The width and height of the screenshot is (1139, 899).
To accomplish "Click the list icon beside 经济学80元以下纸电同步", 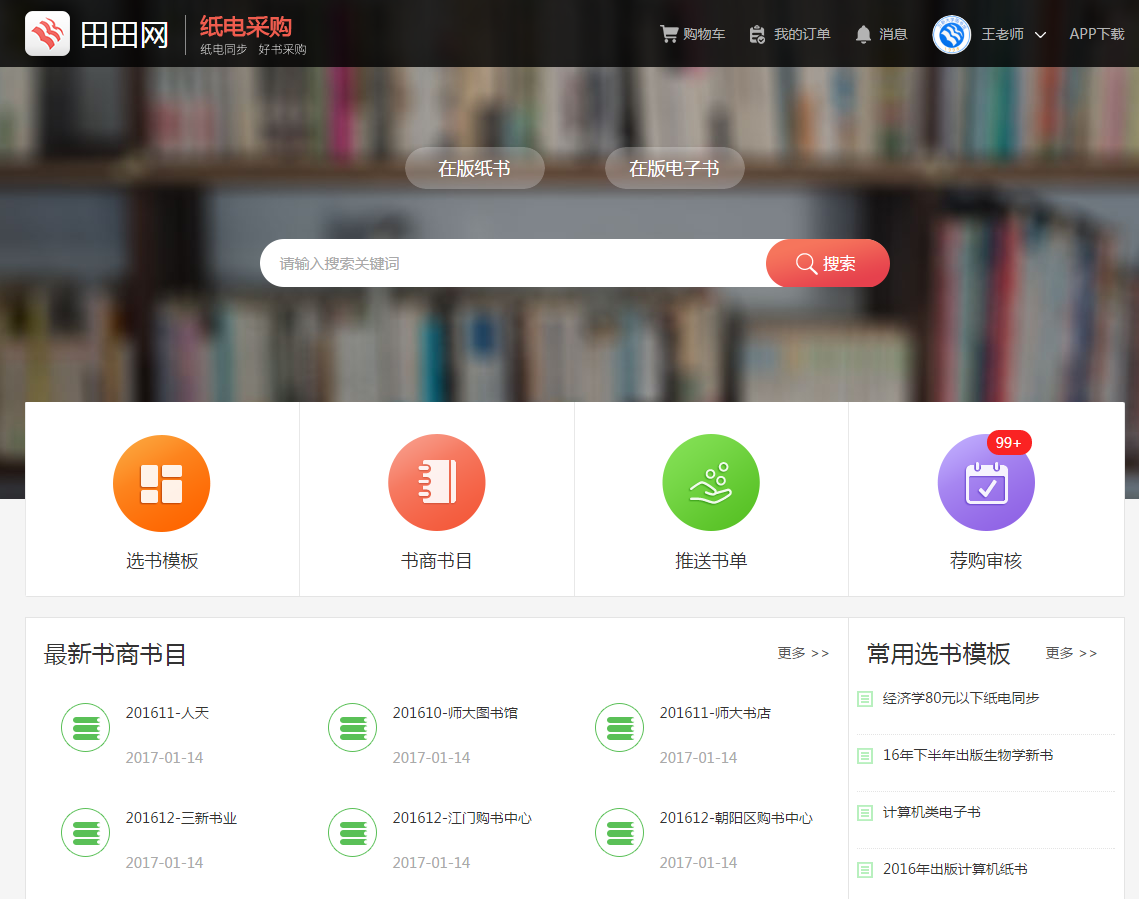I will click(x=864, y=699).
